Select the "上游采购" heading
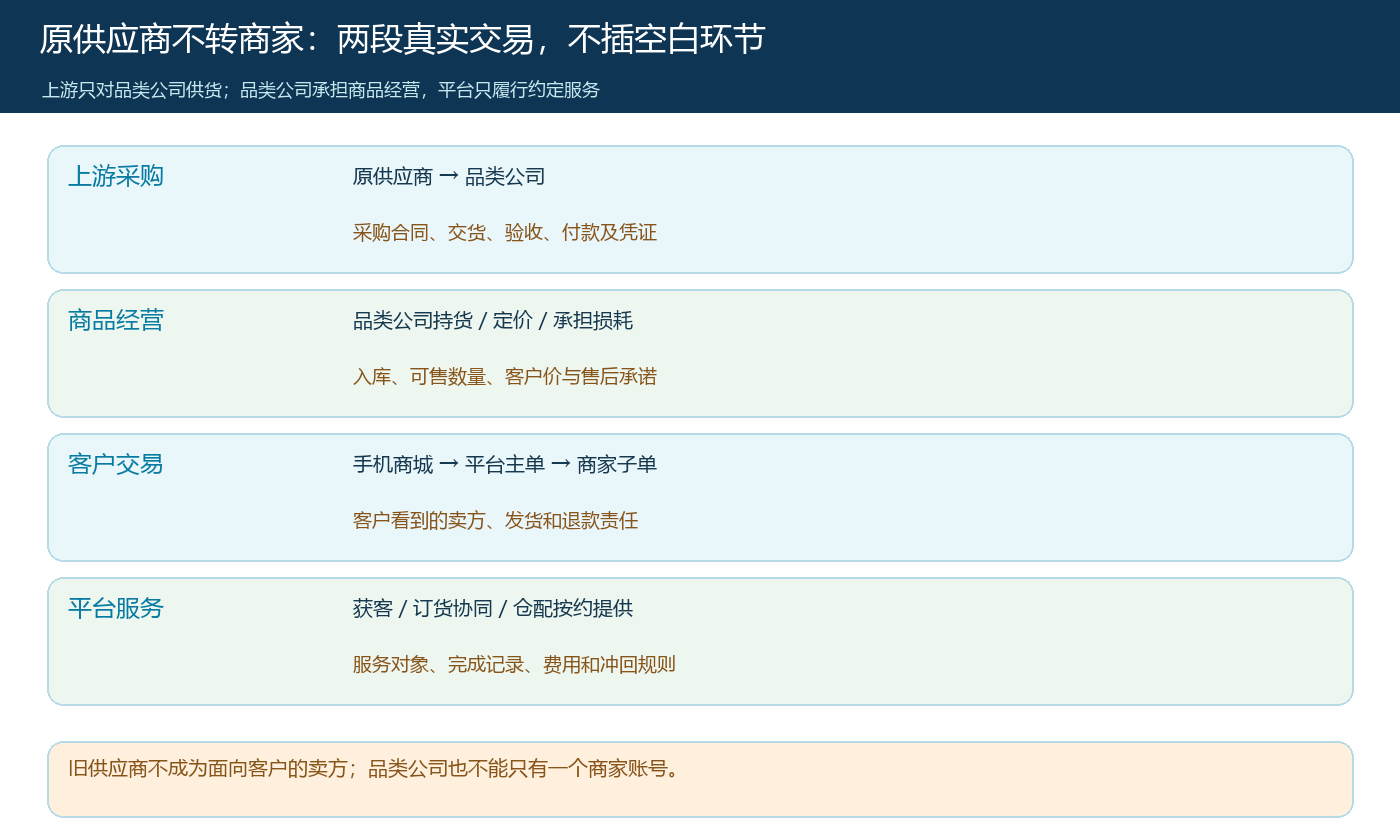Screen dimensions: 1400x830 click(116, 176)
